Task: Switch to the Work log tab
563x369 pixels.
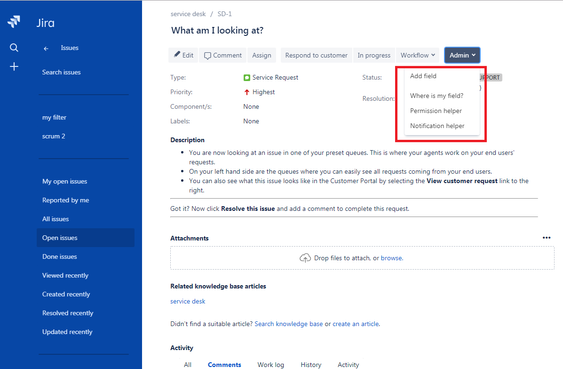Action: click(271, 365)
